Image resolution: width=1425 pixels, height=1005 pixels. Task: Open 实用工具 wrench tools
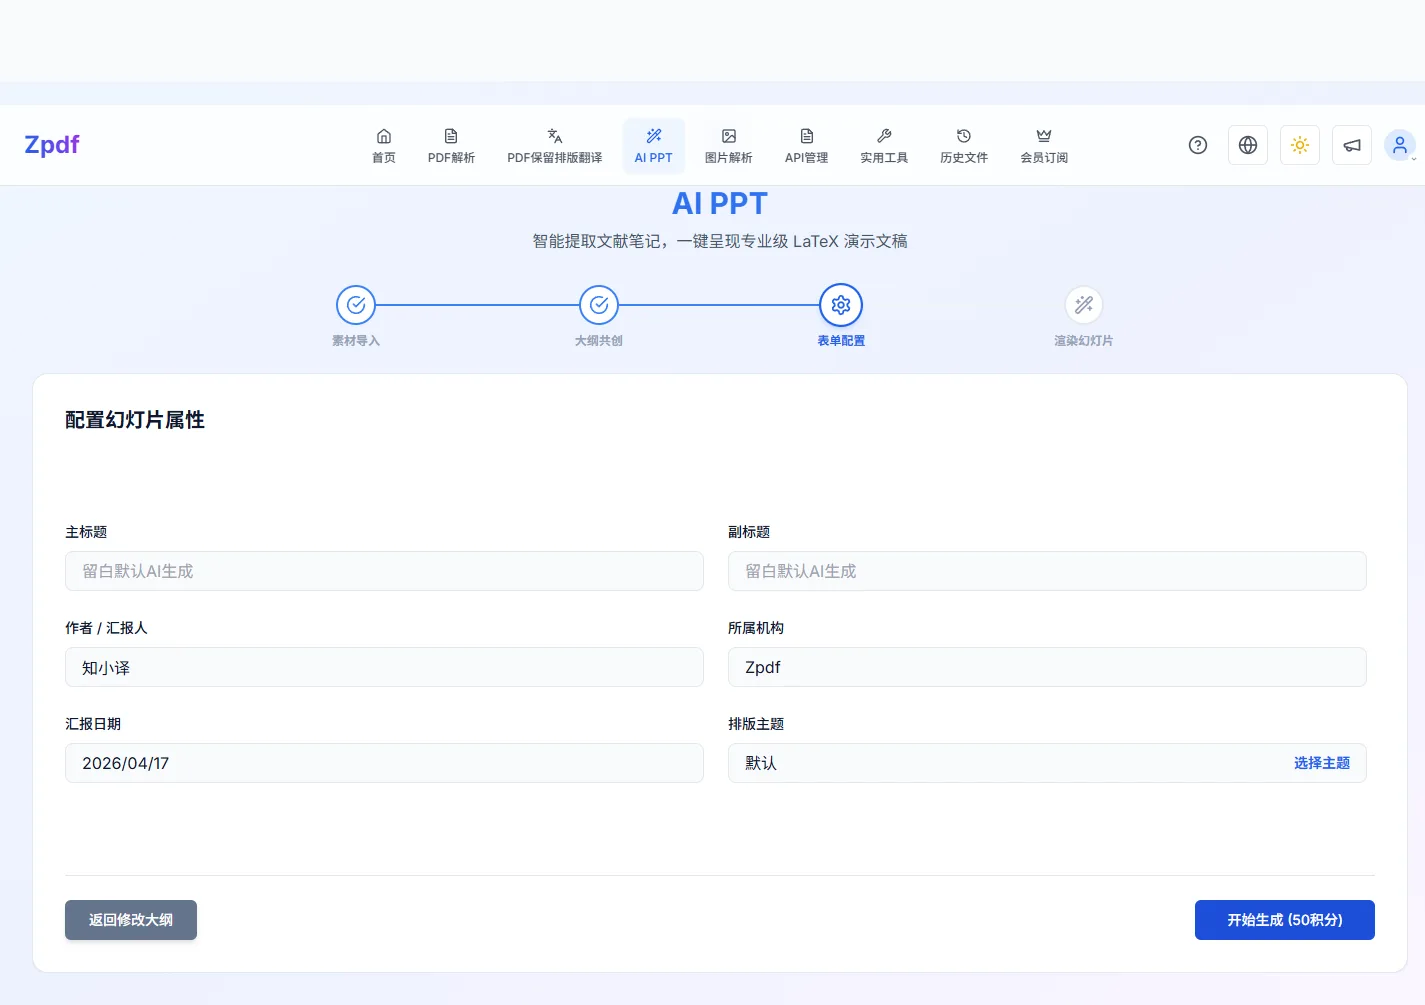884,145
